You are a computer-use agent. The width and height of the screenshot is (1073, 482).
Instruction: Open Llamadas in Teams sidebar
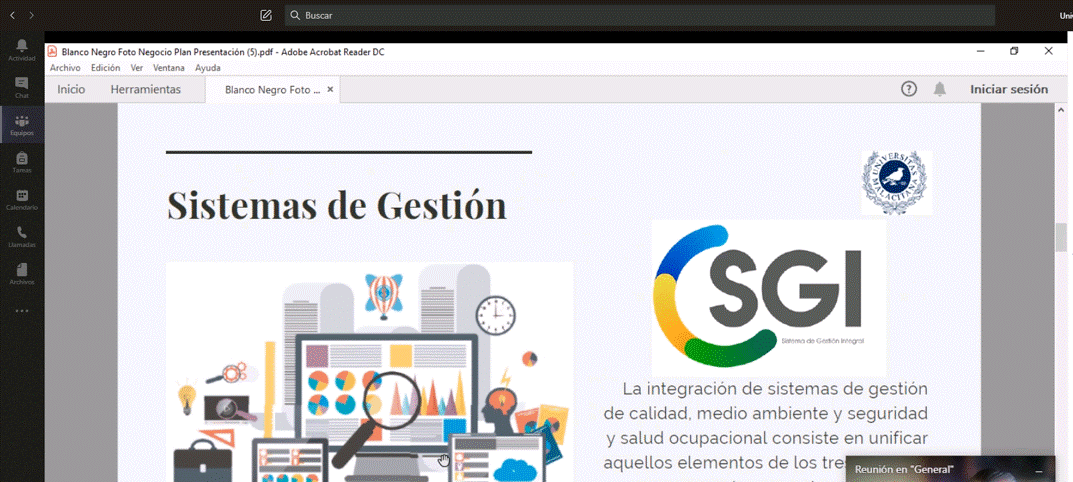pyautogui.click(x=22, y=236)
